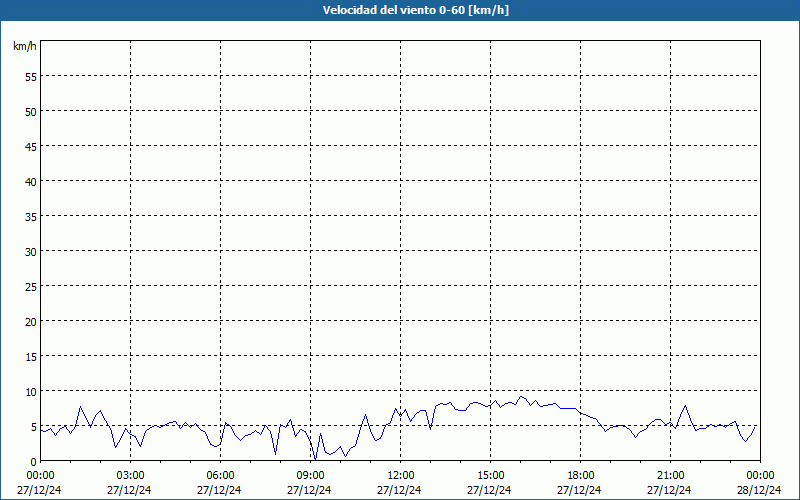Click the x-axis time label "15:00"
The width and height of the screenshot is (800, 500).
[490, 476]
